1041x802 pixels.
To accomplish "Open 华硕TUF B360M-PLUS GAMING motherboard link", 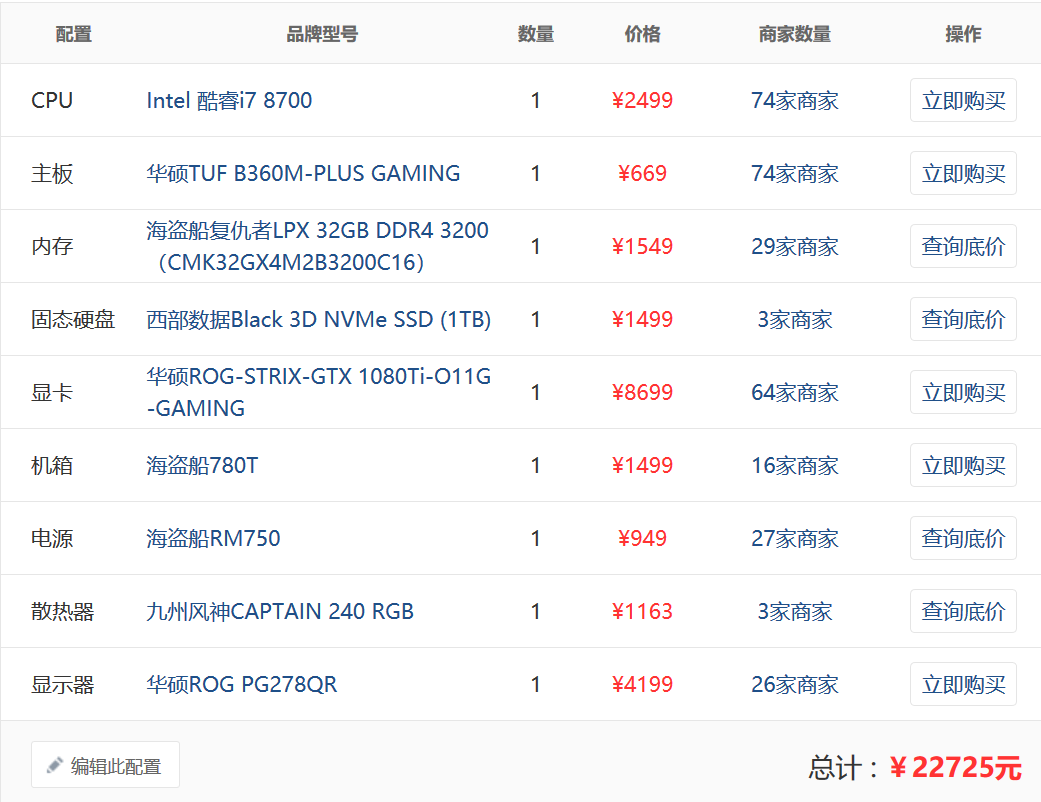I will 303,173.
